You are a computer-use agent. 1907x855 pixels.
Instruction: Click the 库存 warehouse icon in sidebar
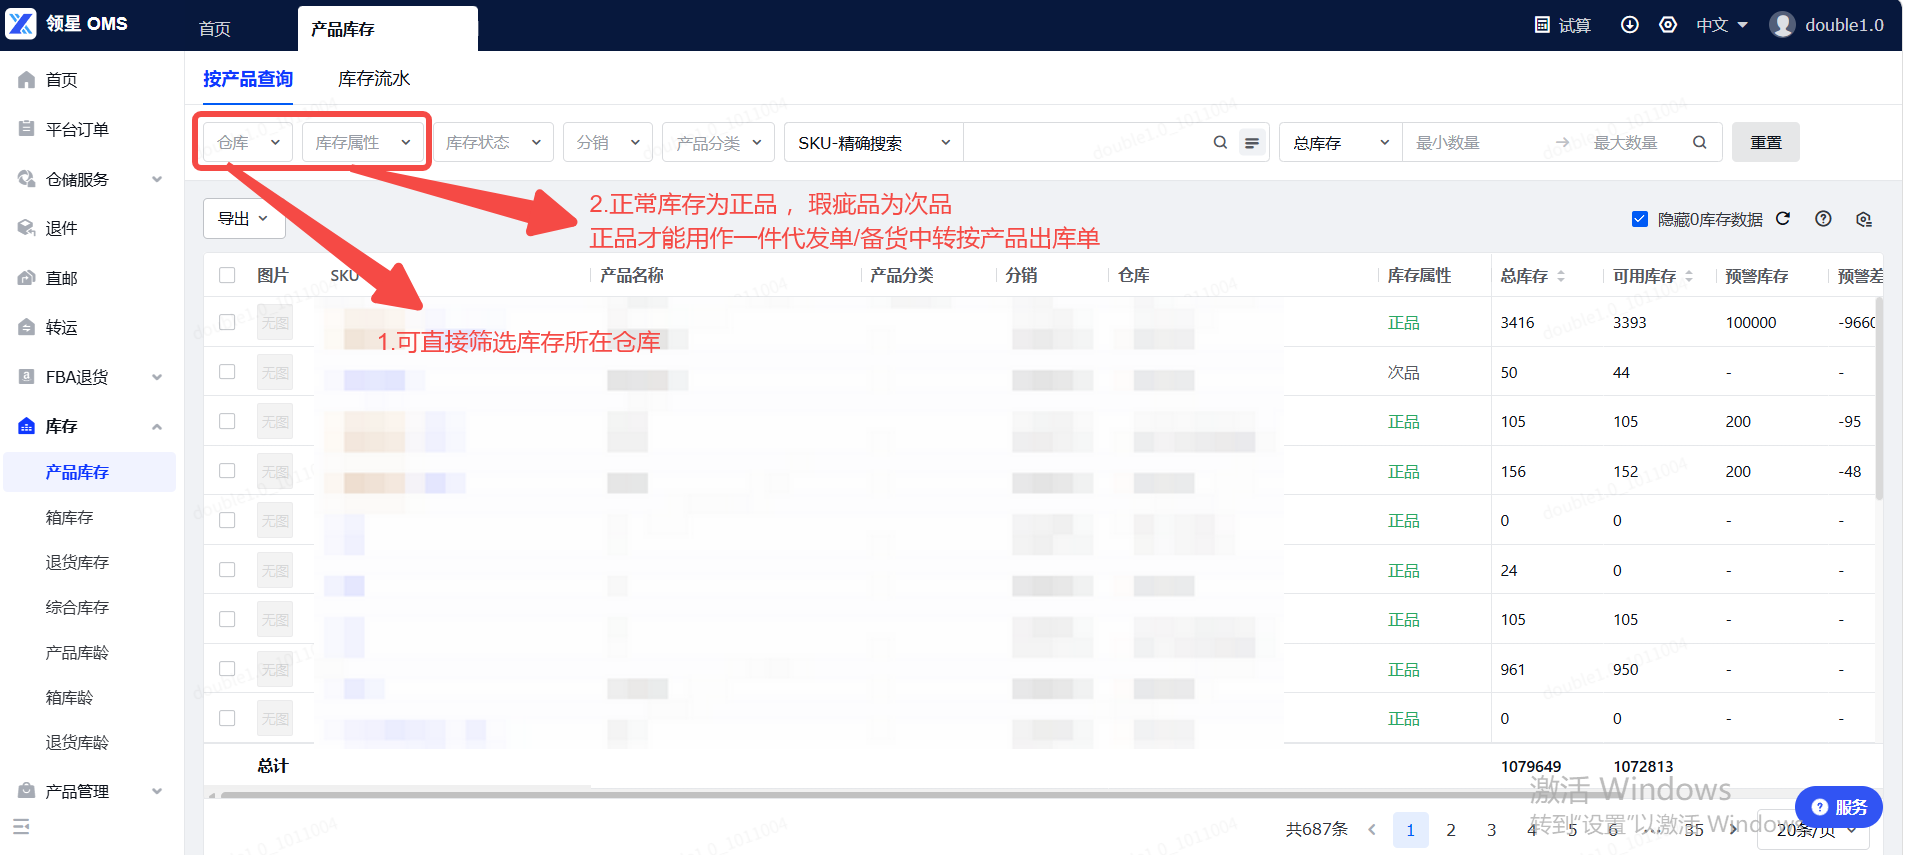click(27, 426)
